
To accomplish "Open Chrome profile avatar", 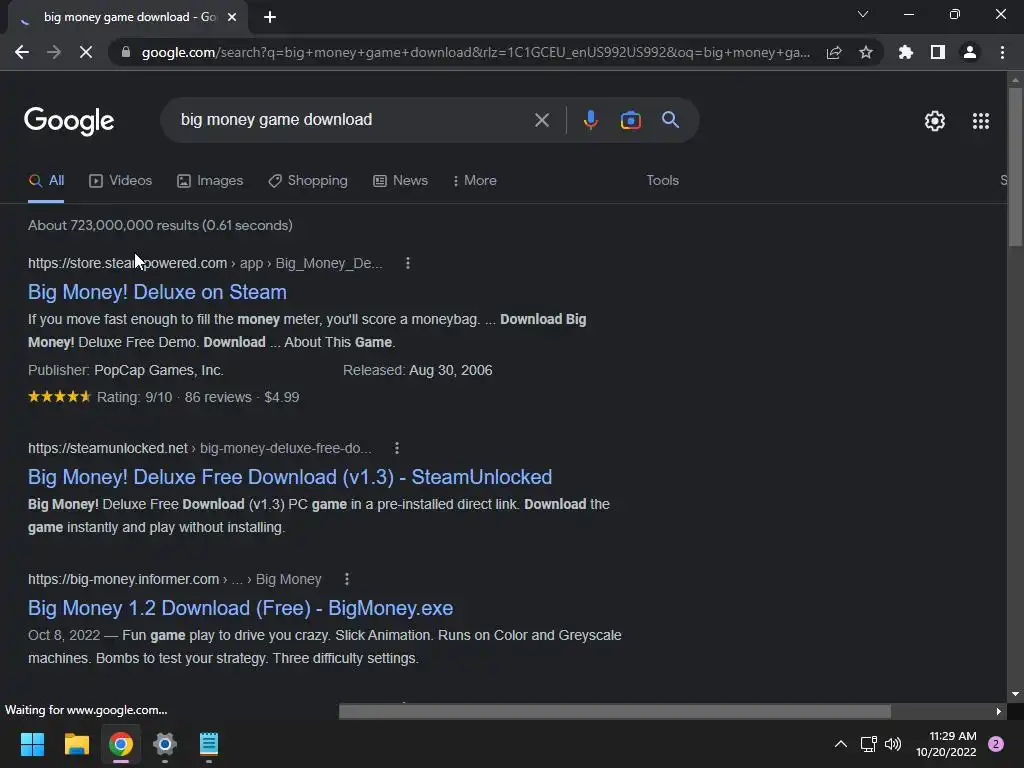I will pyautogui.click(x=970, y=52).
